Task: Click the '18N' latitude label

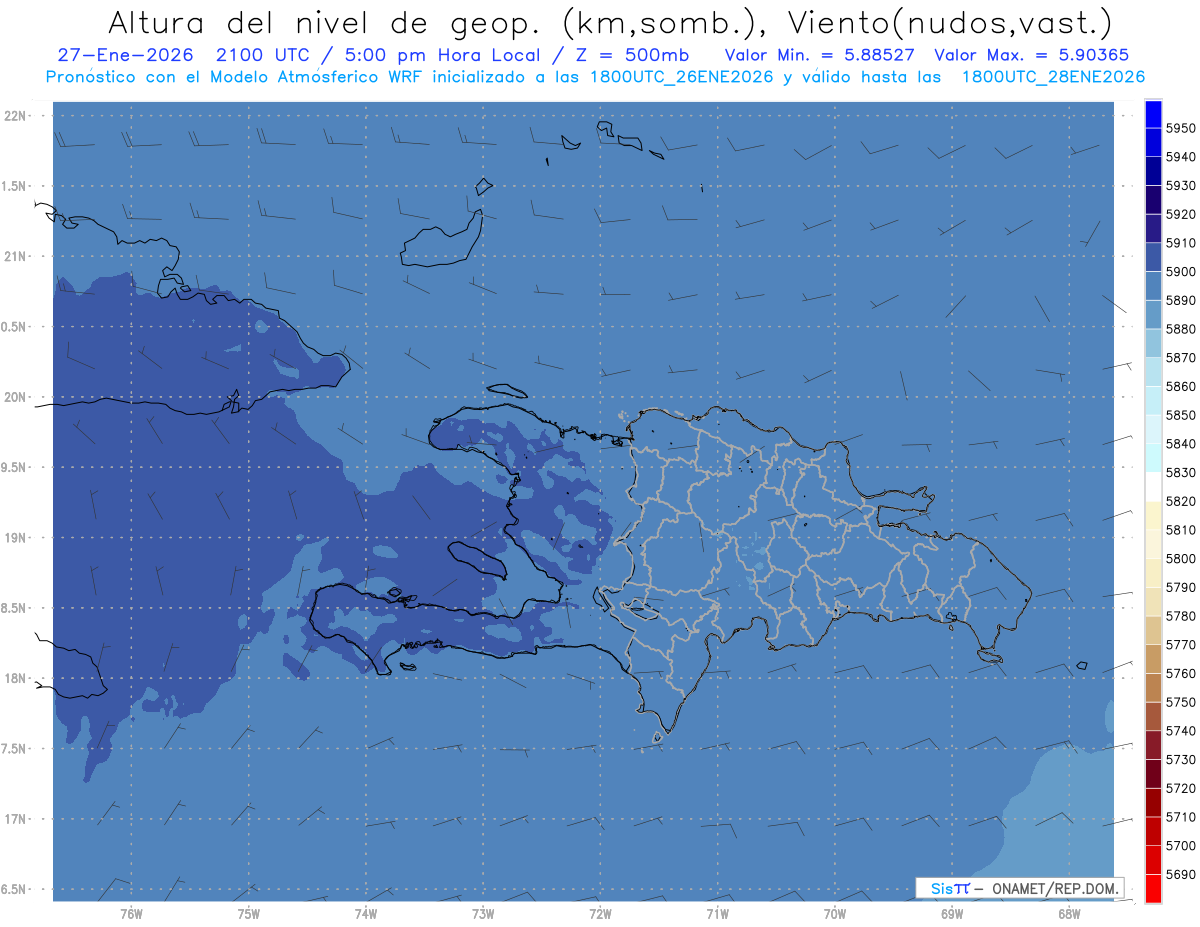Action: [x=15, y=678]
